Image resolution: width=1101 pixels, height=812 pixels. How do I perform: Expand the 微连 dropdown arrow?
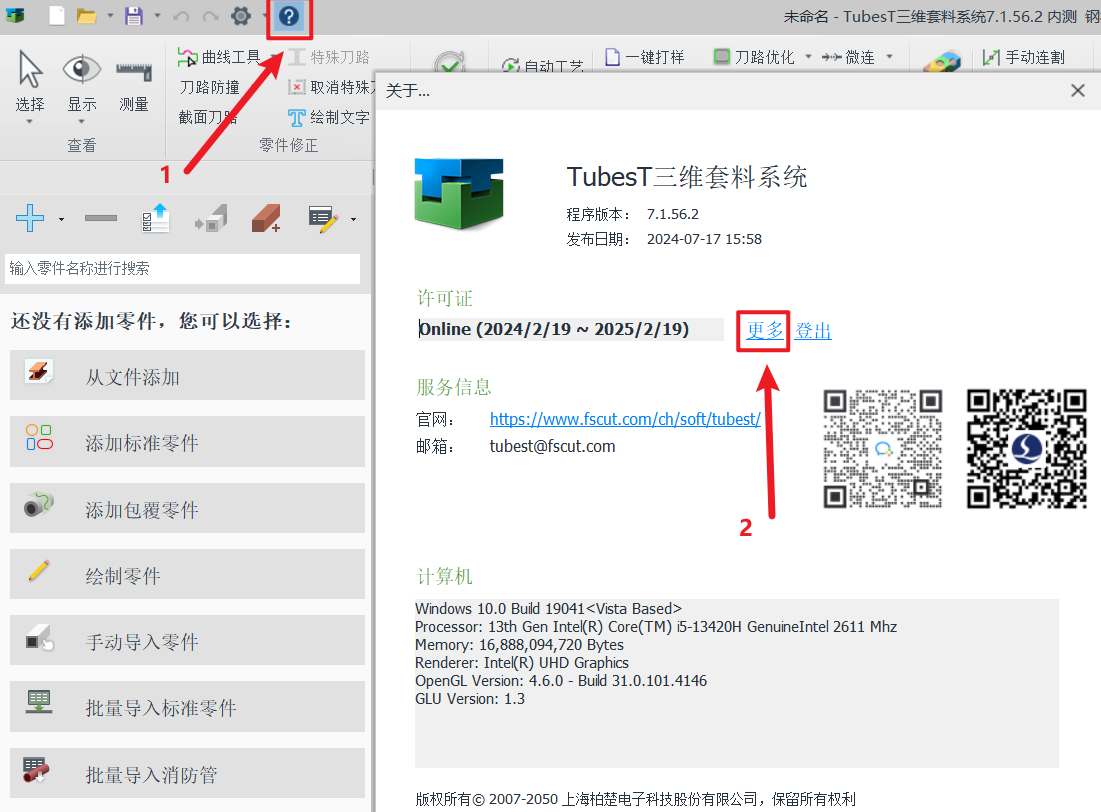(890, 56)
